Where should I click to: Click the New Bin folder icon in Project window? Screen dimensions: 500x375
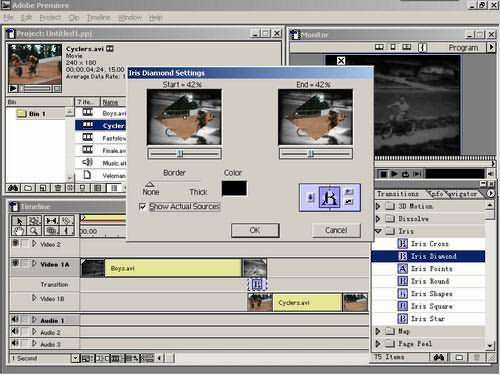28,188
